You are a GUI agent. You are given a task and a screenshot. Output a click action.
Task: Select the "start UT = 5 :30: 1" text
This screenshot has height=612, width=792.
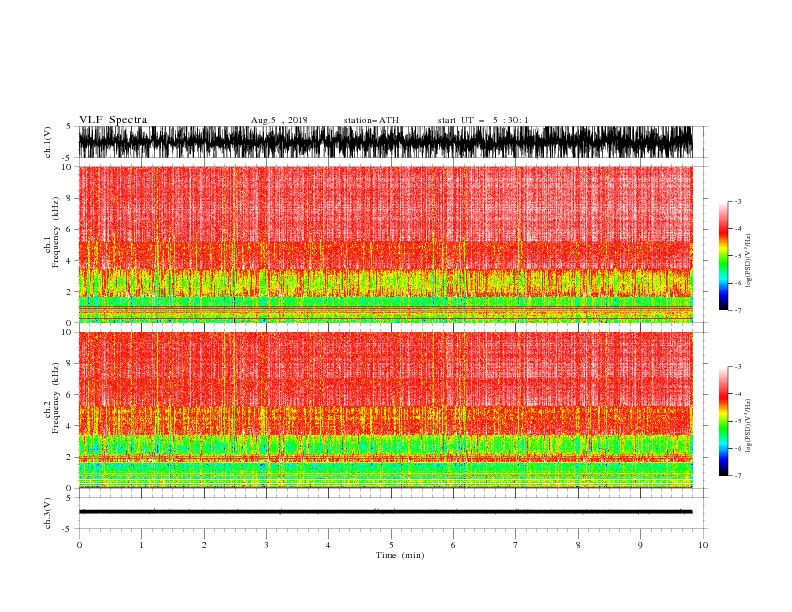(483, 120)
